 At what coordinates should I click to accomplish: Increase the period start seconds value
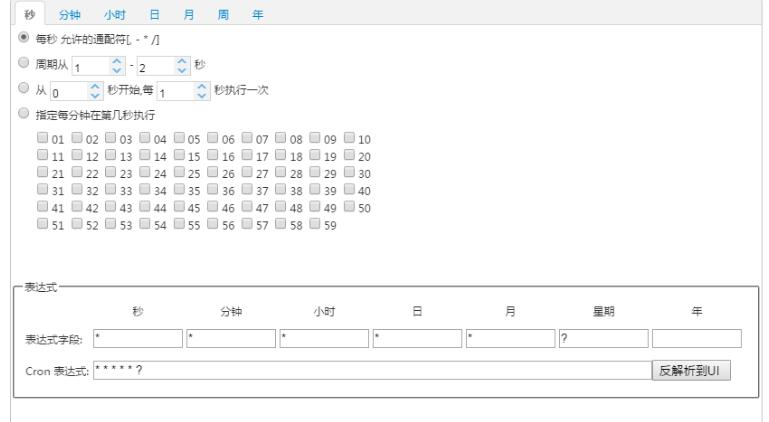tap(117, 62)
